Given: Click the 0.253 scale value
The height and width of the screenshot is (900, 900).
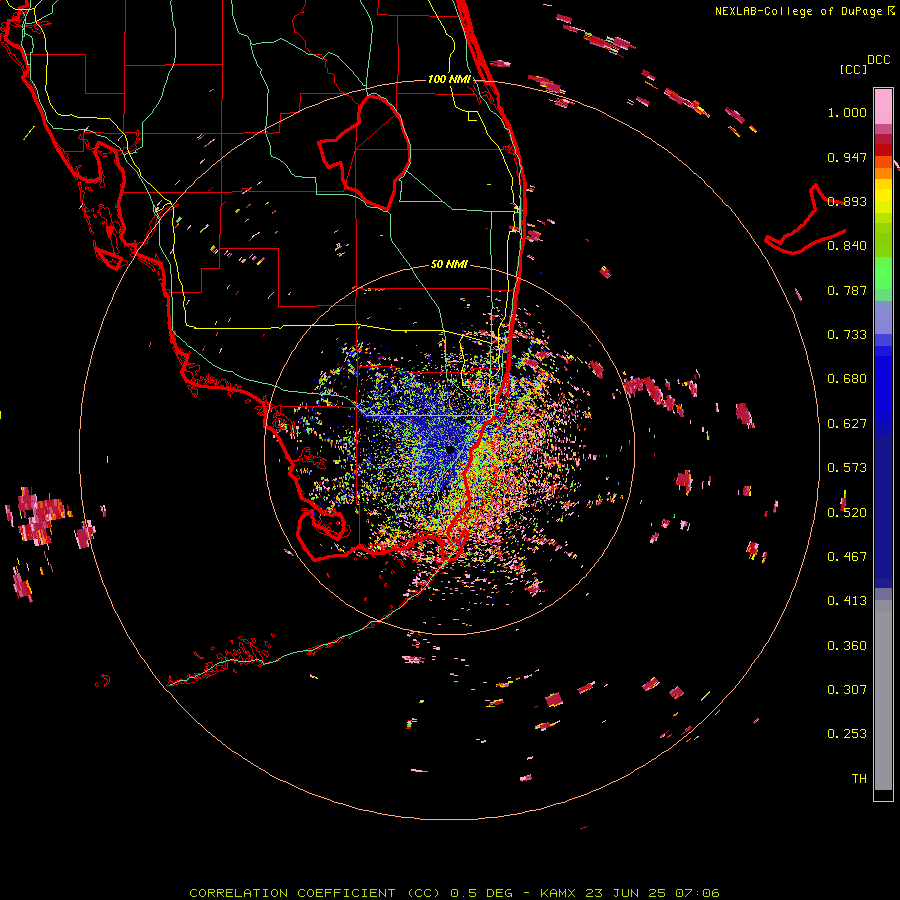Looking at the screenshot, I should click(x=847, y=734).
